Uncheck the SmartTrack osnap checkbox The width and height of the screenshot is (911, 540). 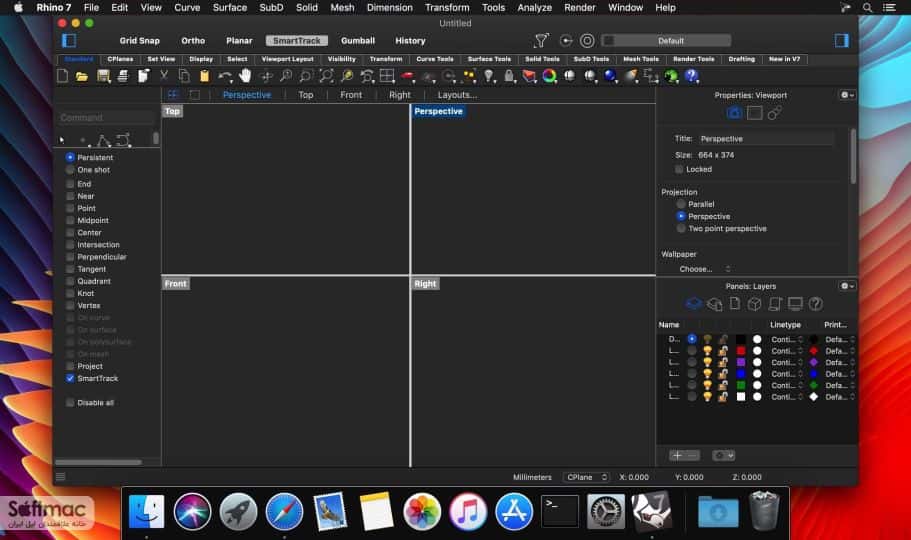[70, 378]
